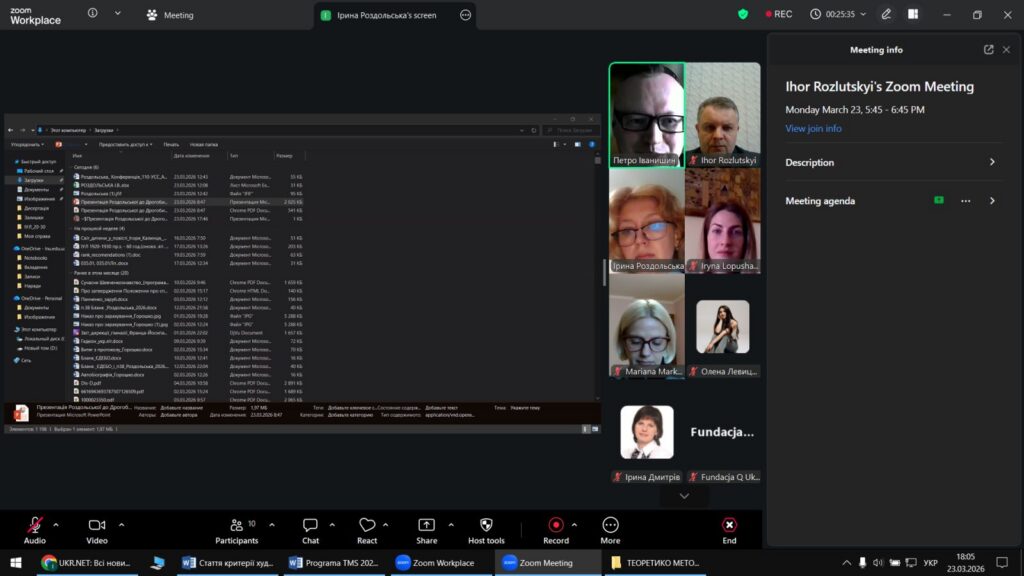
Task: Open Zoom Workplace from the taskbar
Action: [436, 563]
